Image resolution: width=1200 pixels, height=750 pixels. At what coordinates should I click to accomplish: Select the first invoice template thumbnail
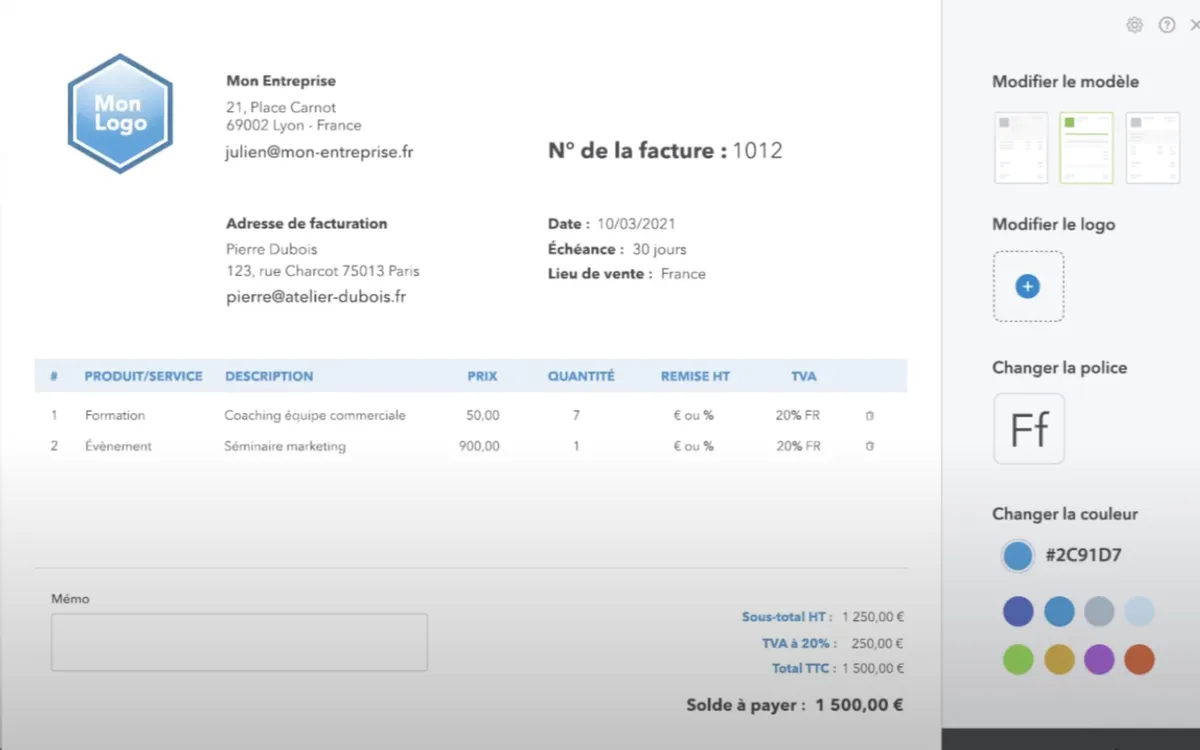pos(1021,148)
